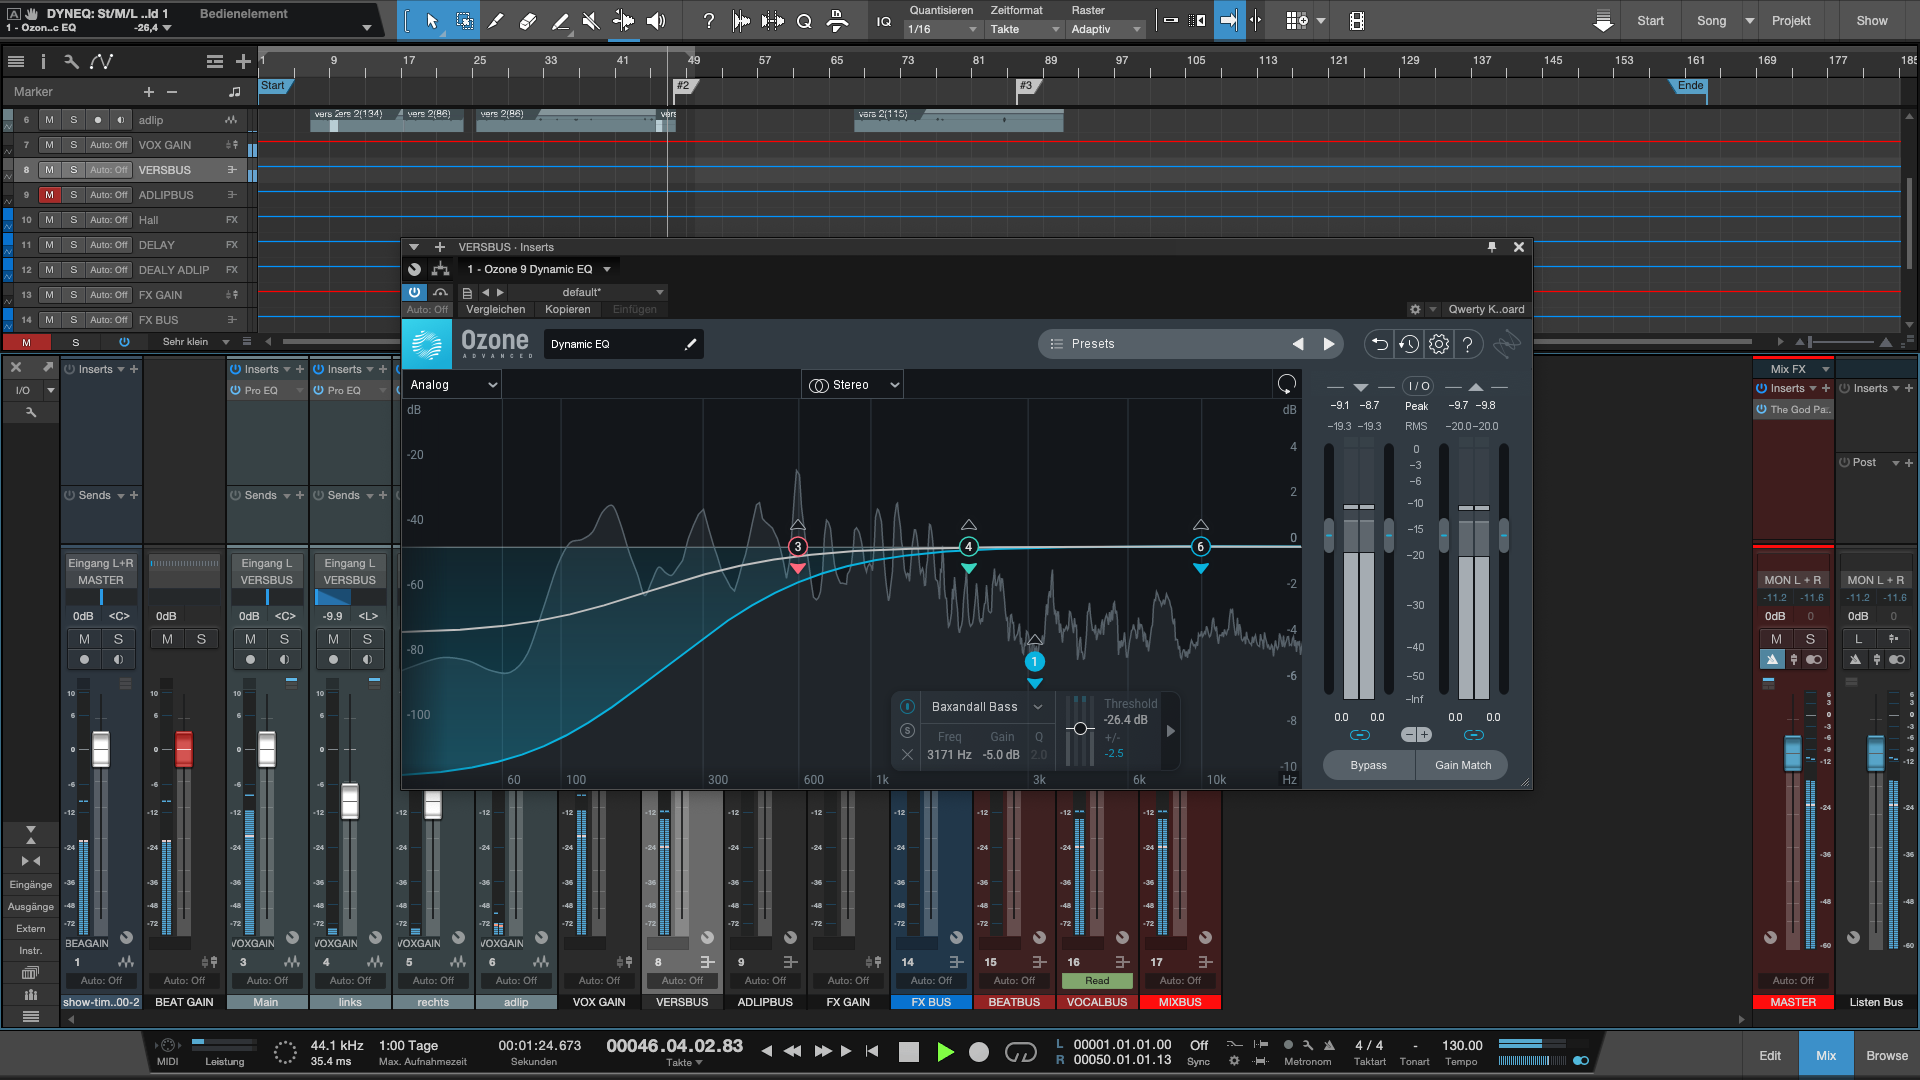Open the Projekt page
The width and height of the screenshot is (1920, 1080).
point(1791,21)
